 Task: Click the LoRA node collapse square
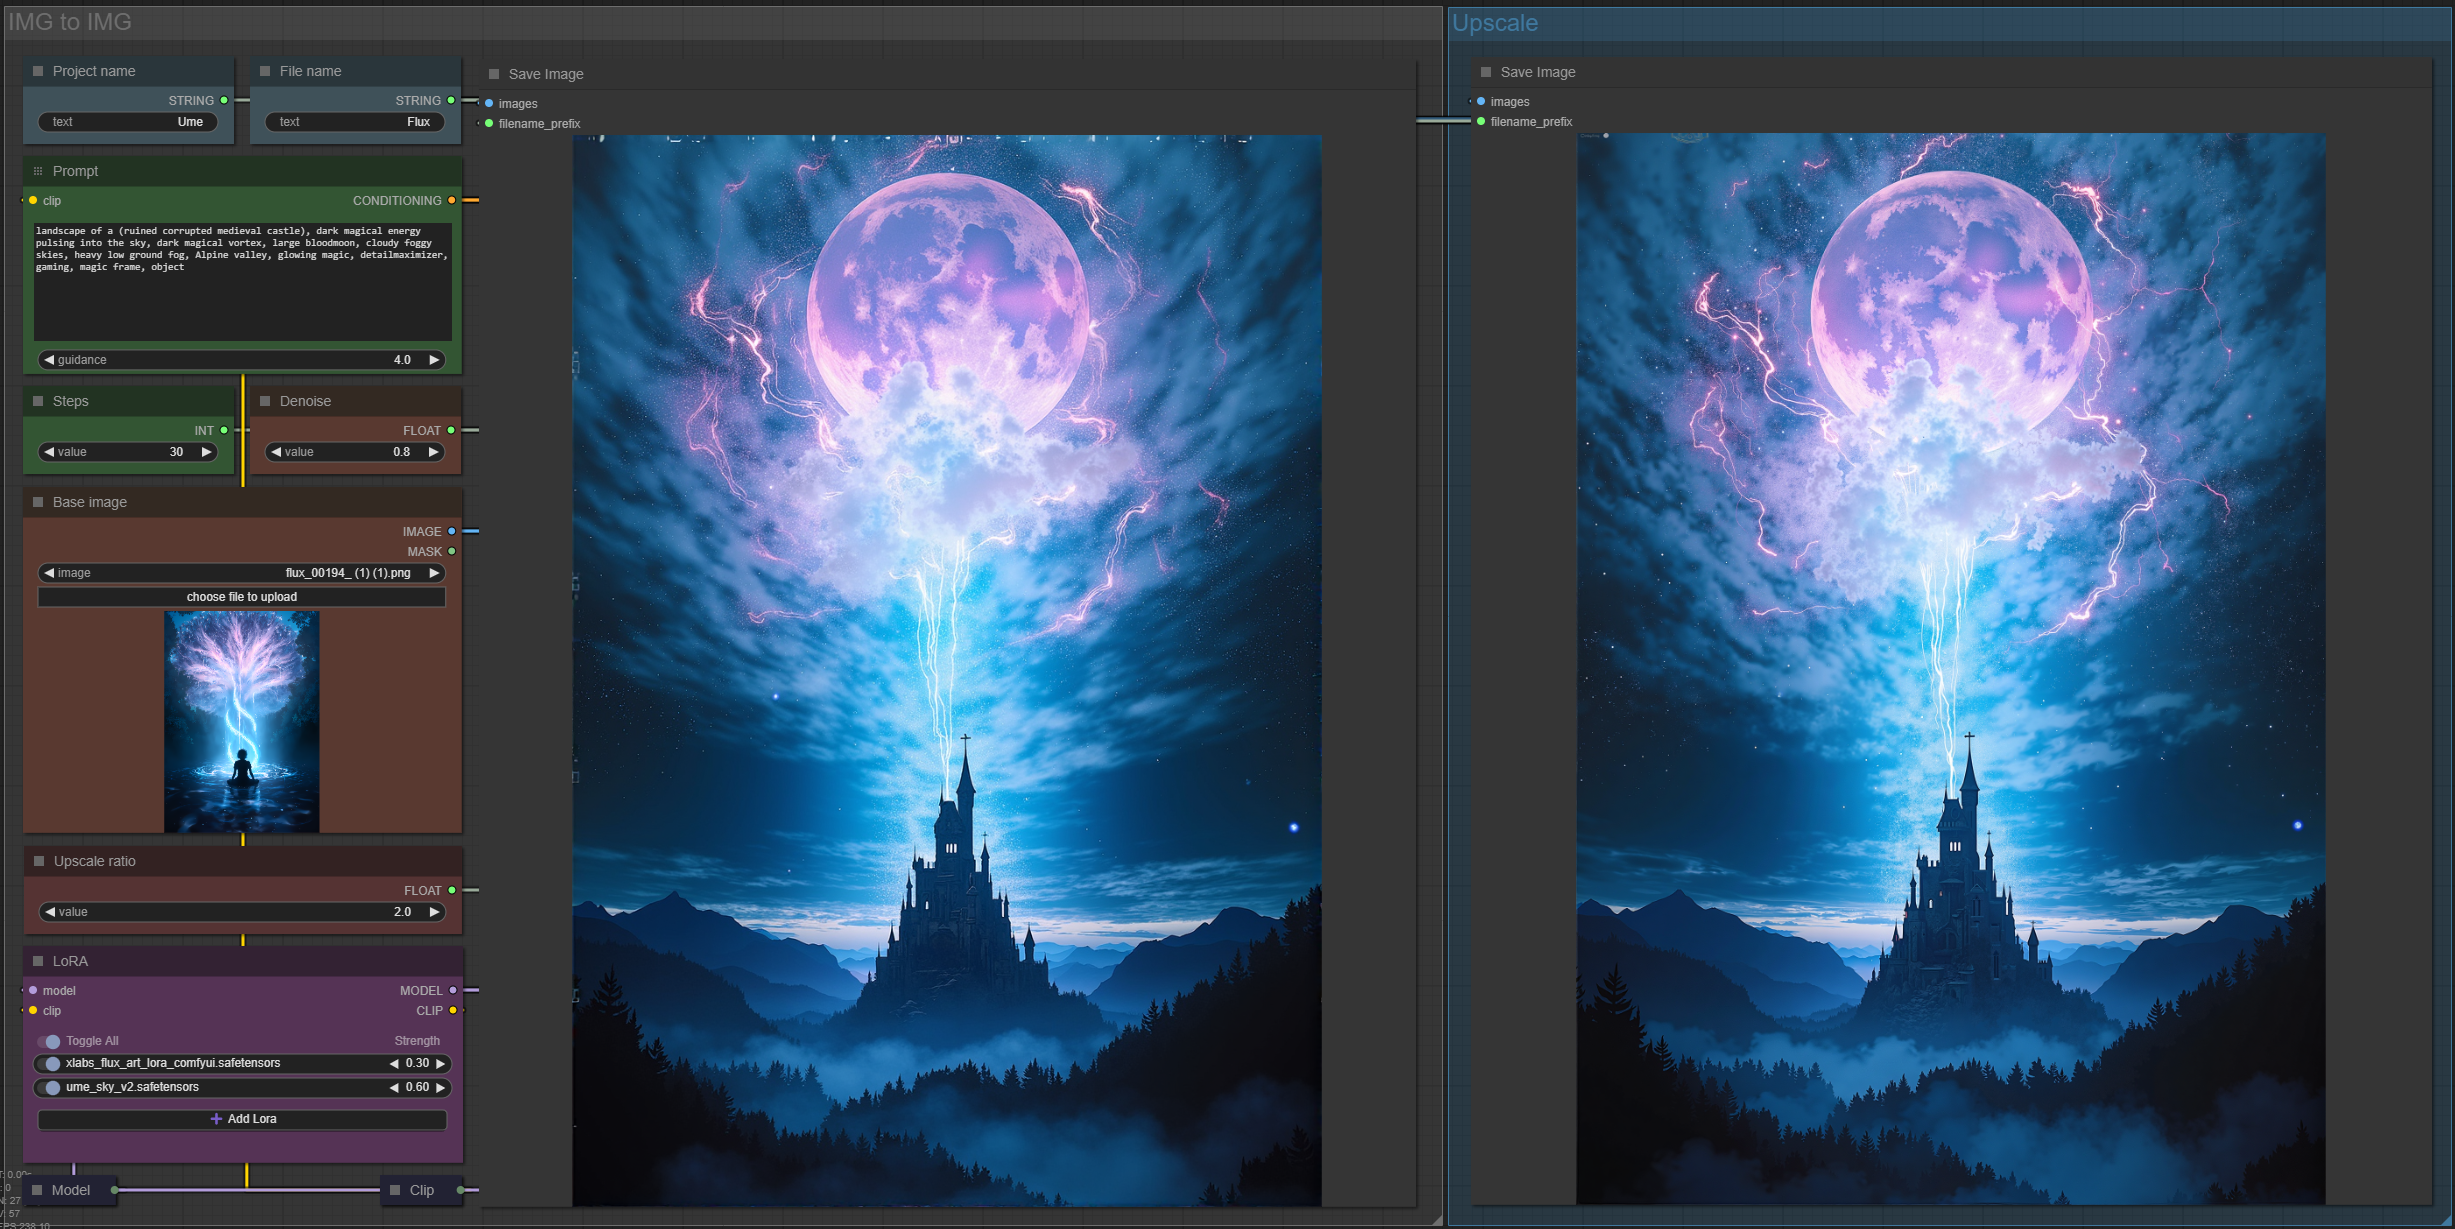click(x=38, y=961)
